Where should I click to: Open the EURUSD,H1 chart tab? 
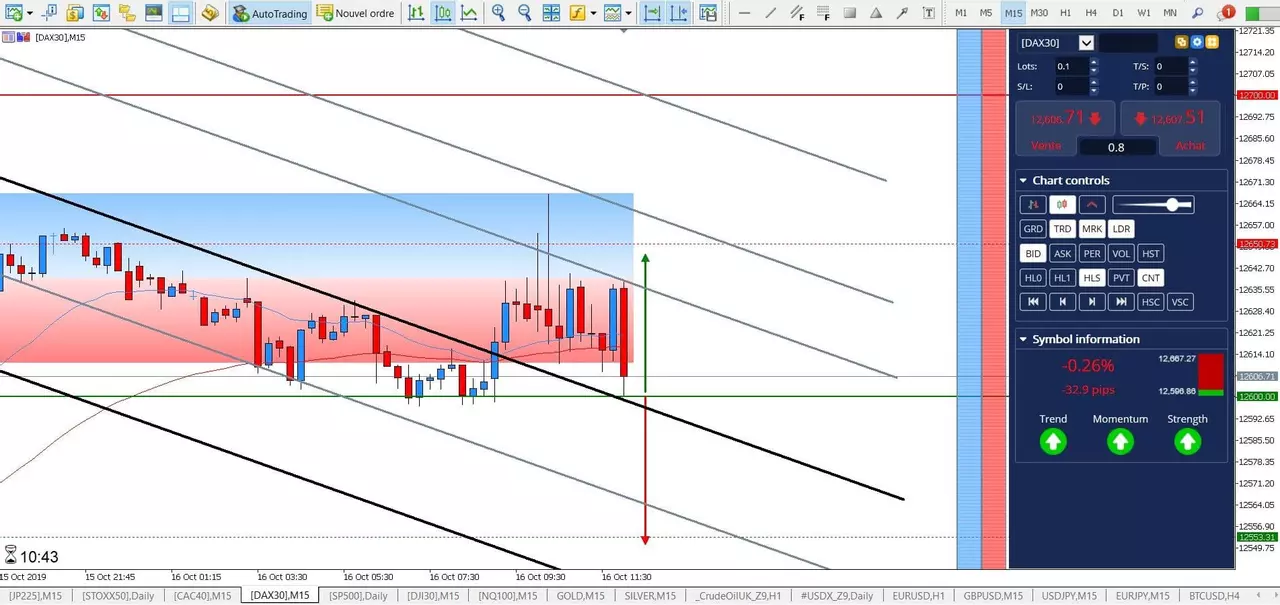(x=921, y=596)
